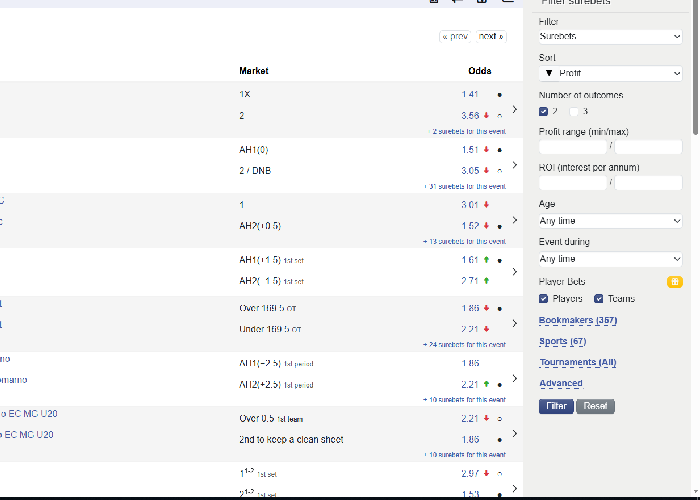Image resolution: width=700 pixels, height=500 pixels.
Task: Expand the Tournaments (All) section
Action: coord(578,362)
